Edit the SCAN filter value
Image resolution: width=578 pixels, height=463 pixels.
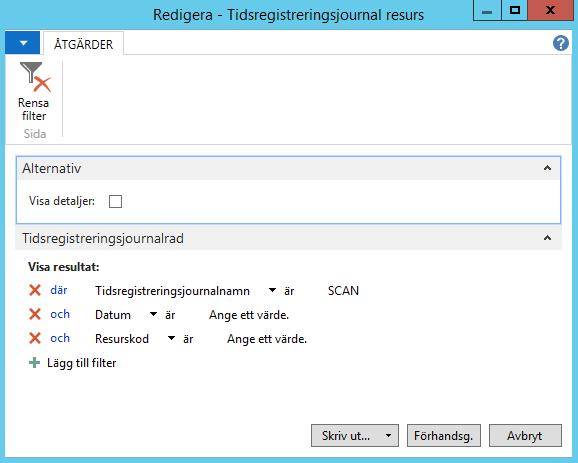tap(343, 291)
